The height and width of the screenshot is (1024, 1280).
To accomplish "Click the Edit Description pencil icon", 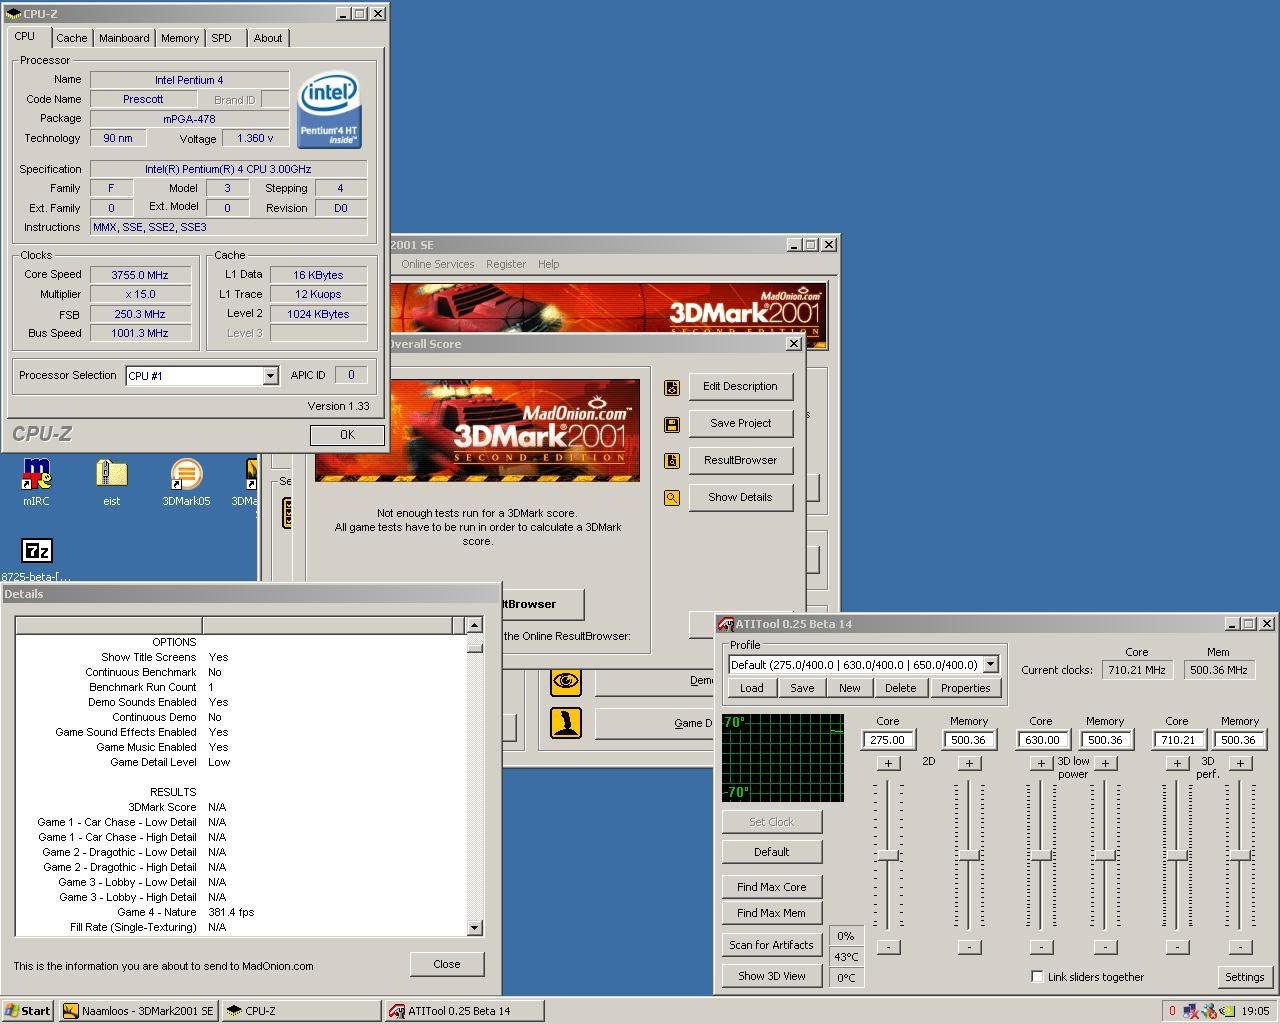I will coord(672,387).
